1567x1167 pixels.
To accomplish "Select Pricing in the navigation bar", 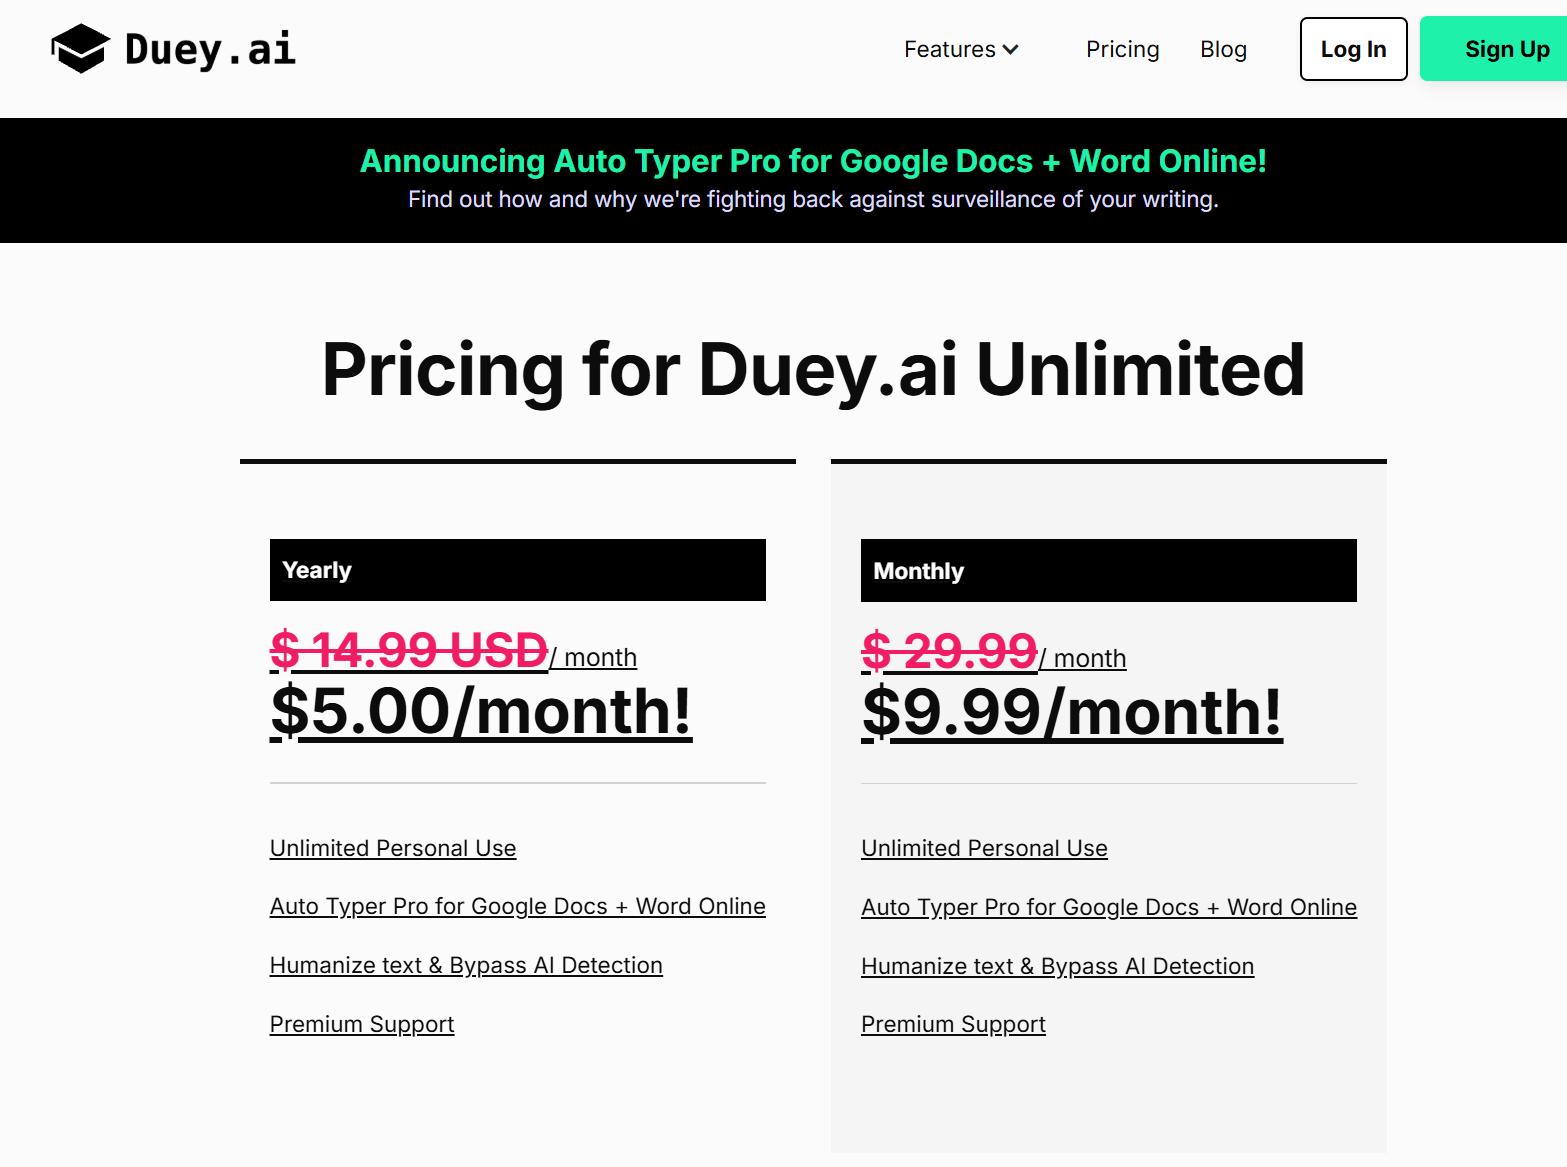I will (x=1122, y=49).
